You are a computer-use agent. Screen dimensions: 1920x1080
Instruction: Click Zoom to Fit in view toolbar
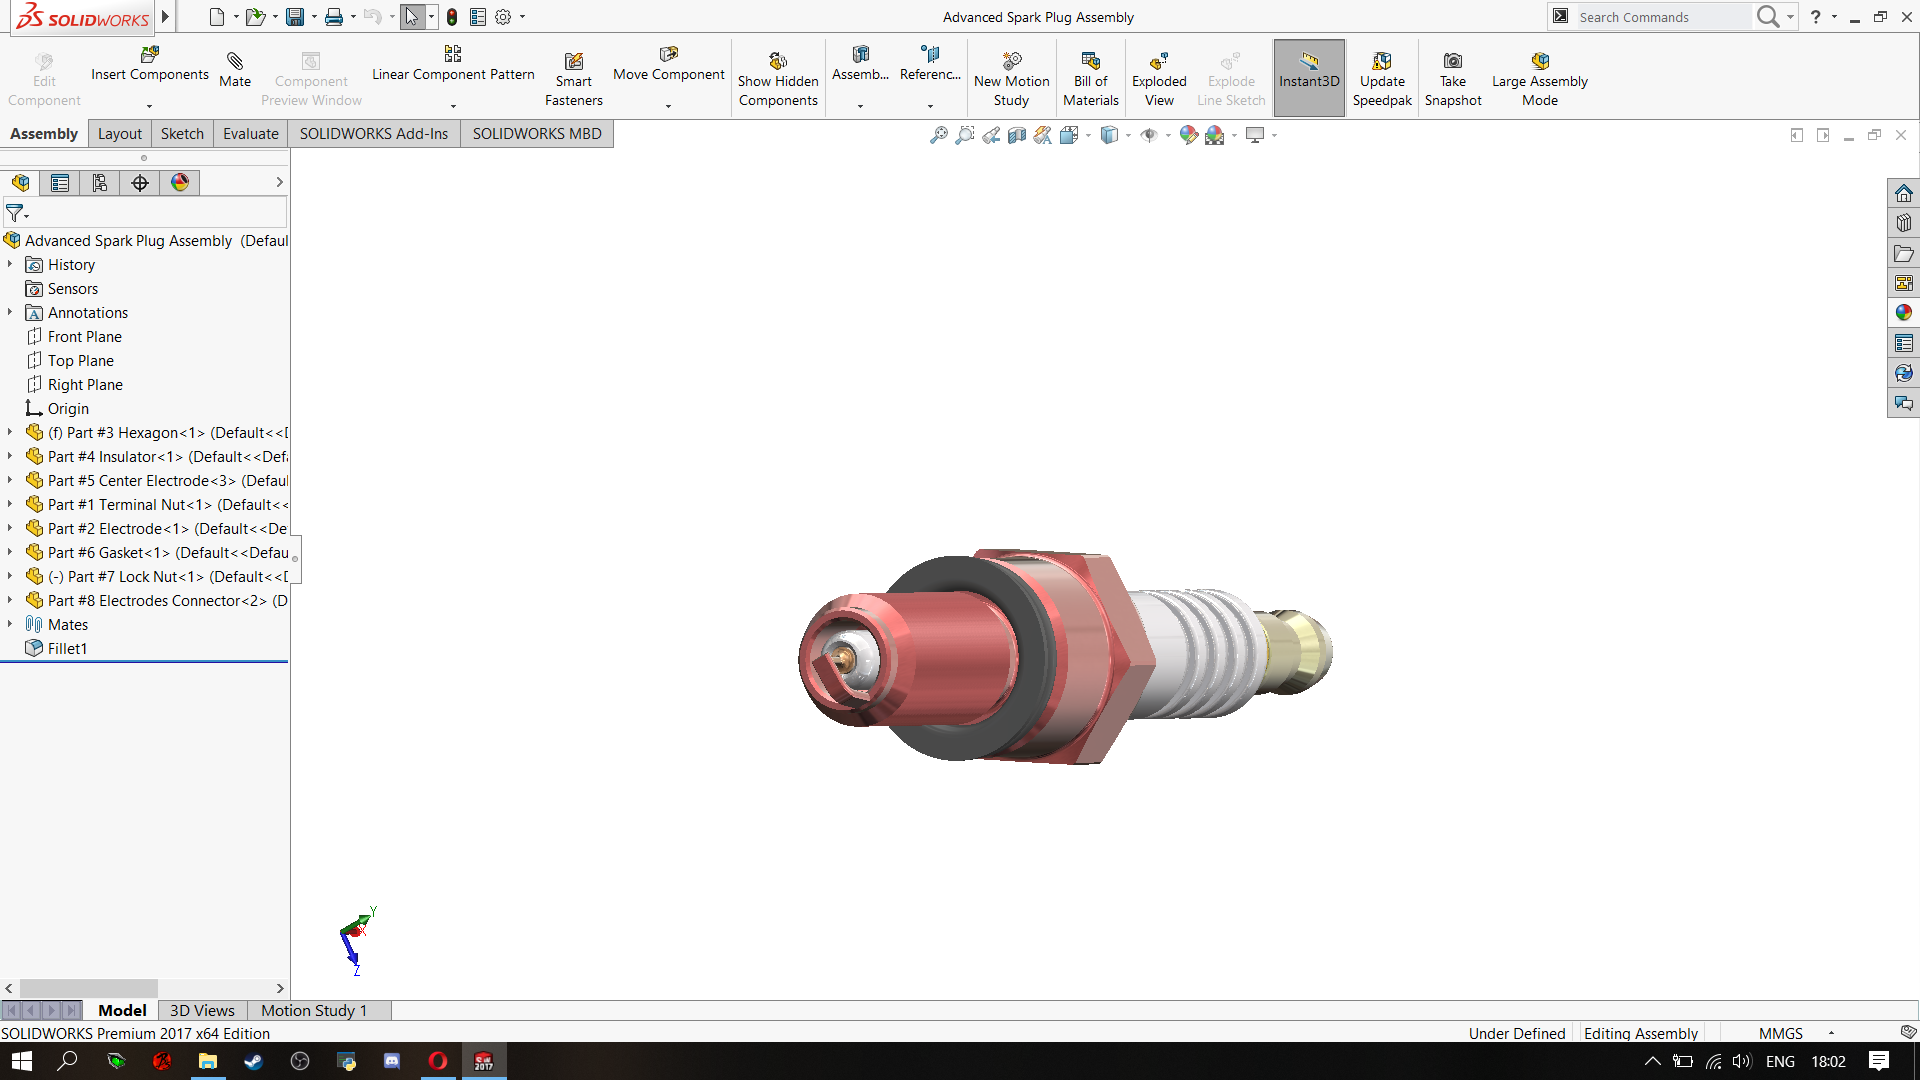click(x=938, y=135)
